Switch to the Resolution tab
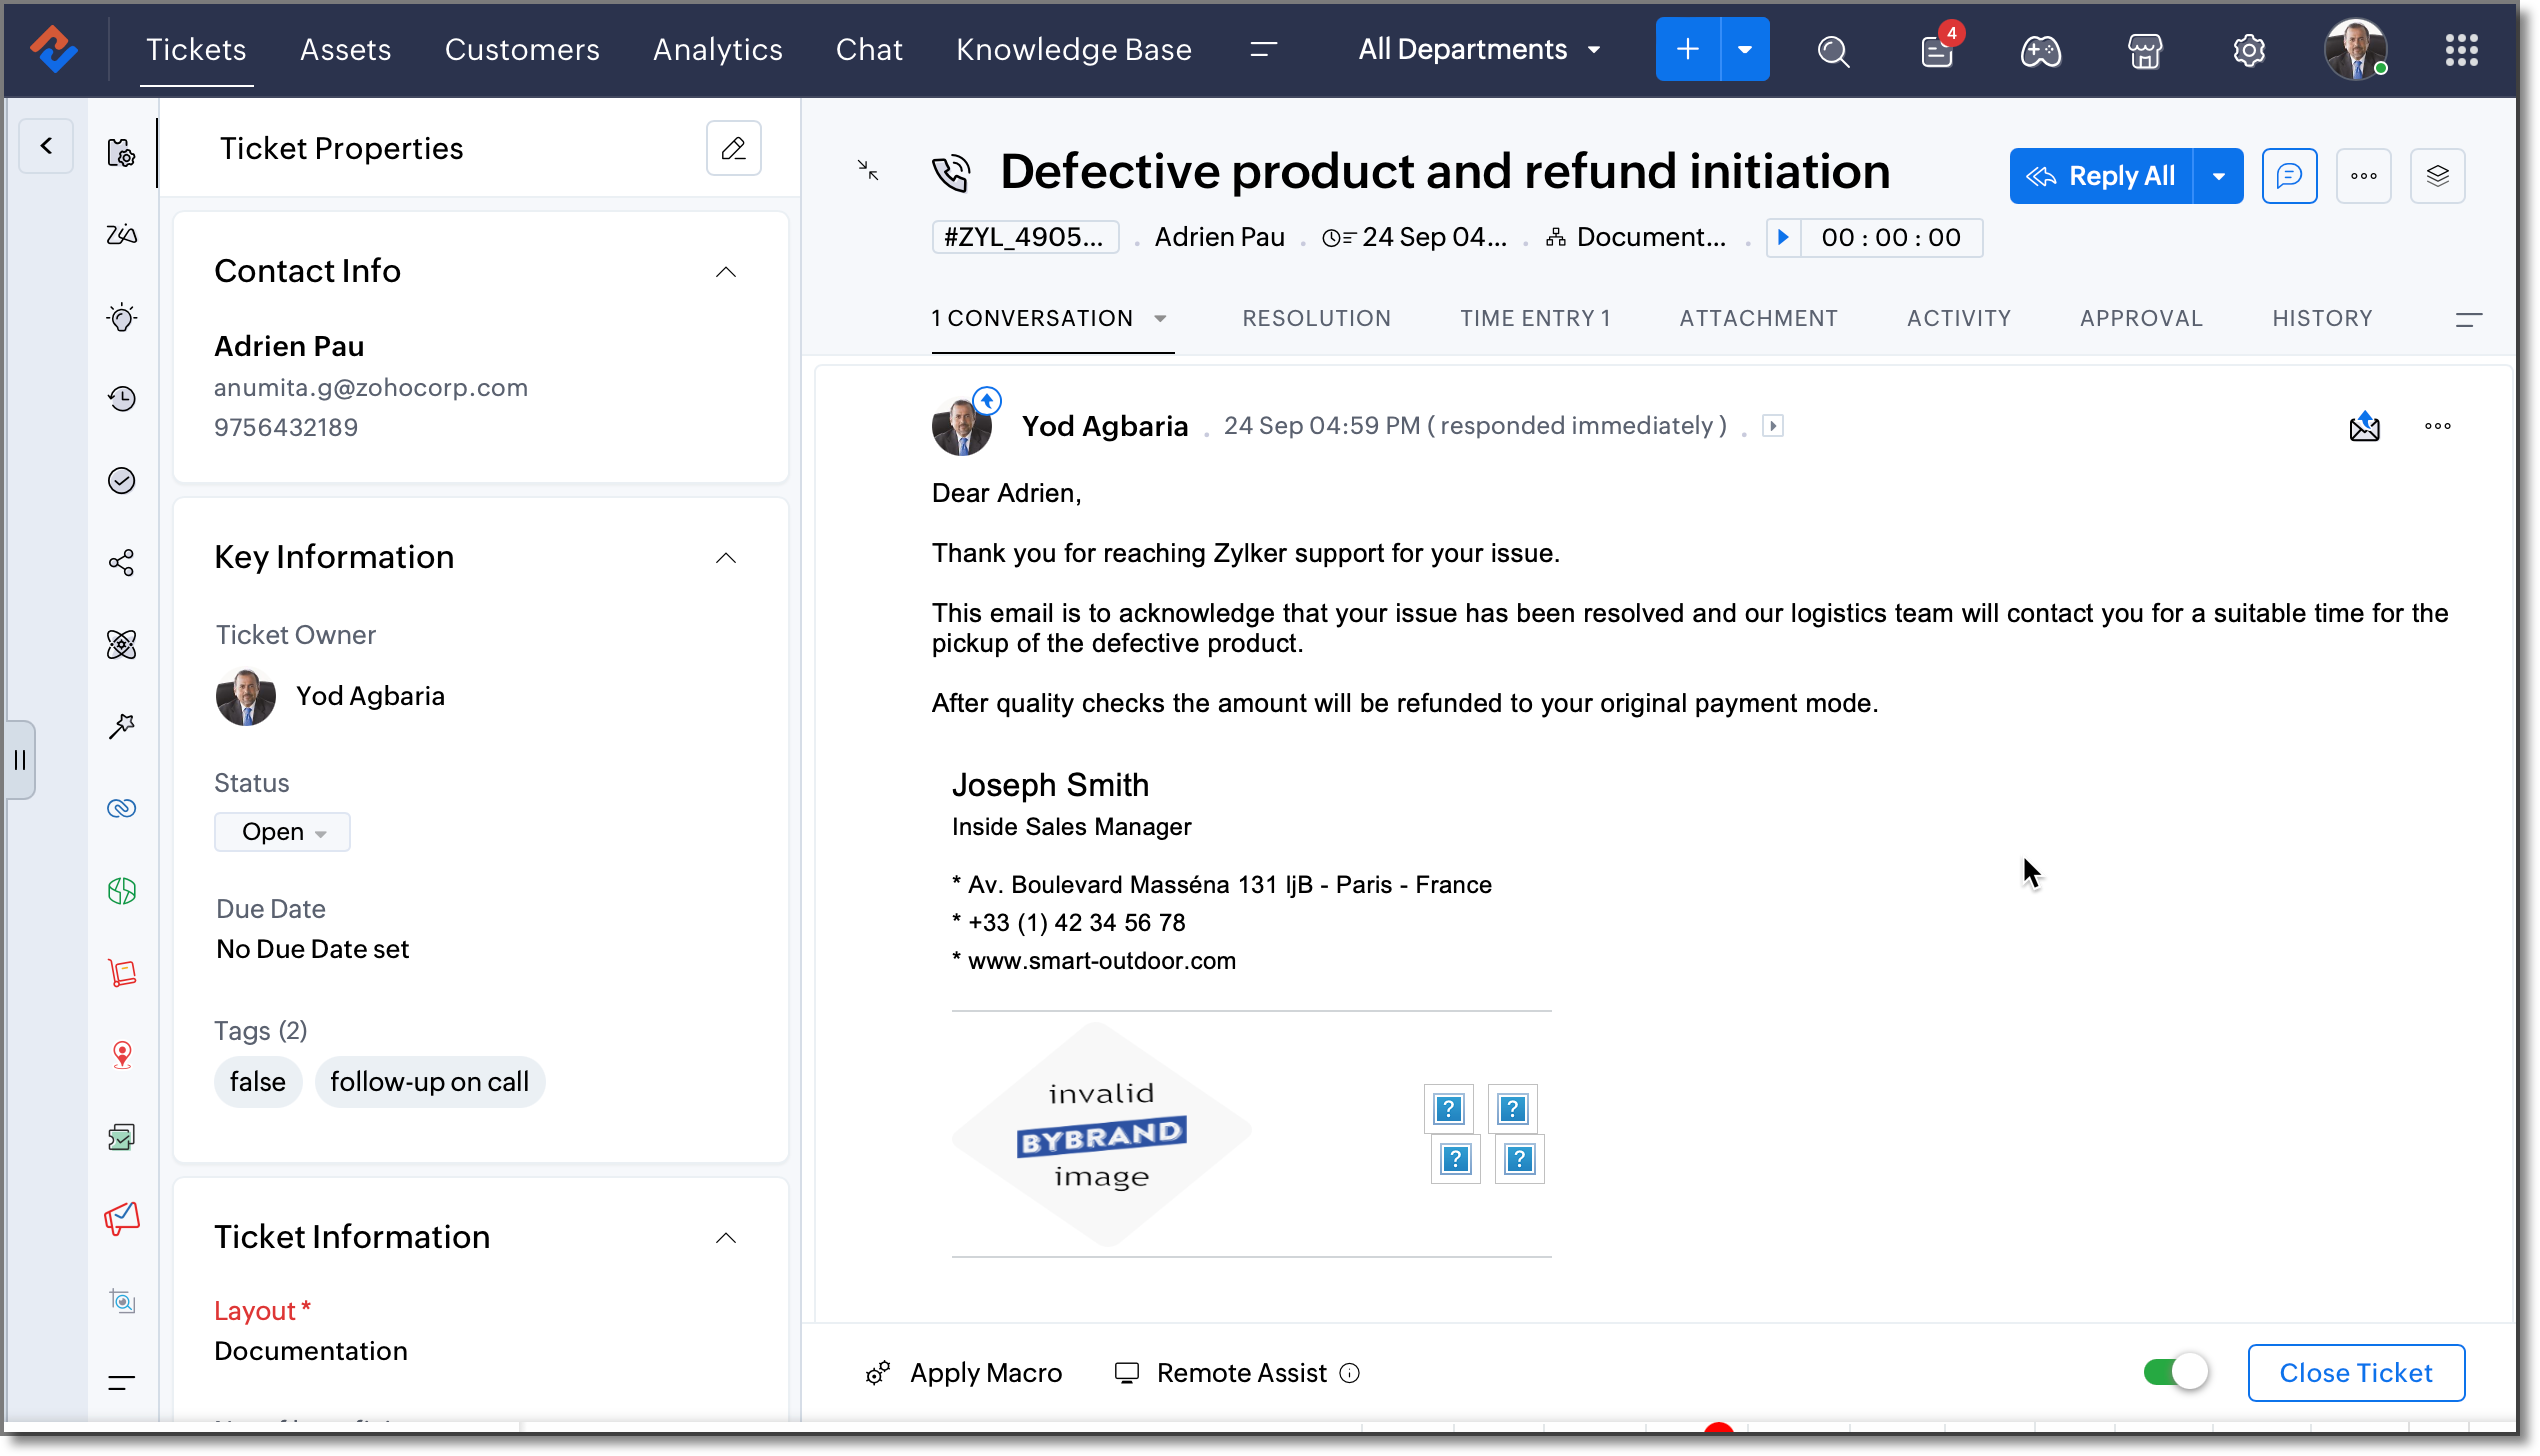2540x1456 pixels. click(1316, 318)
